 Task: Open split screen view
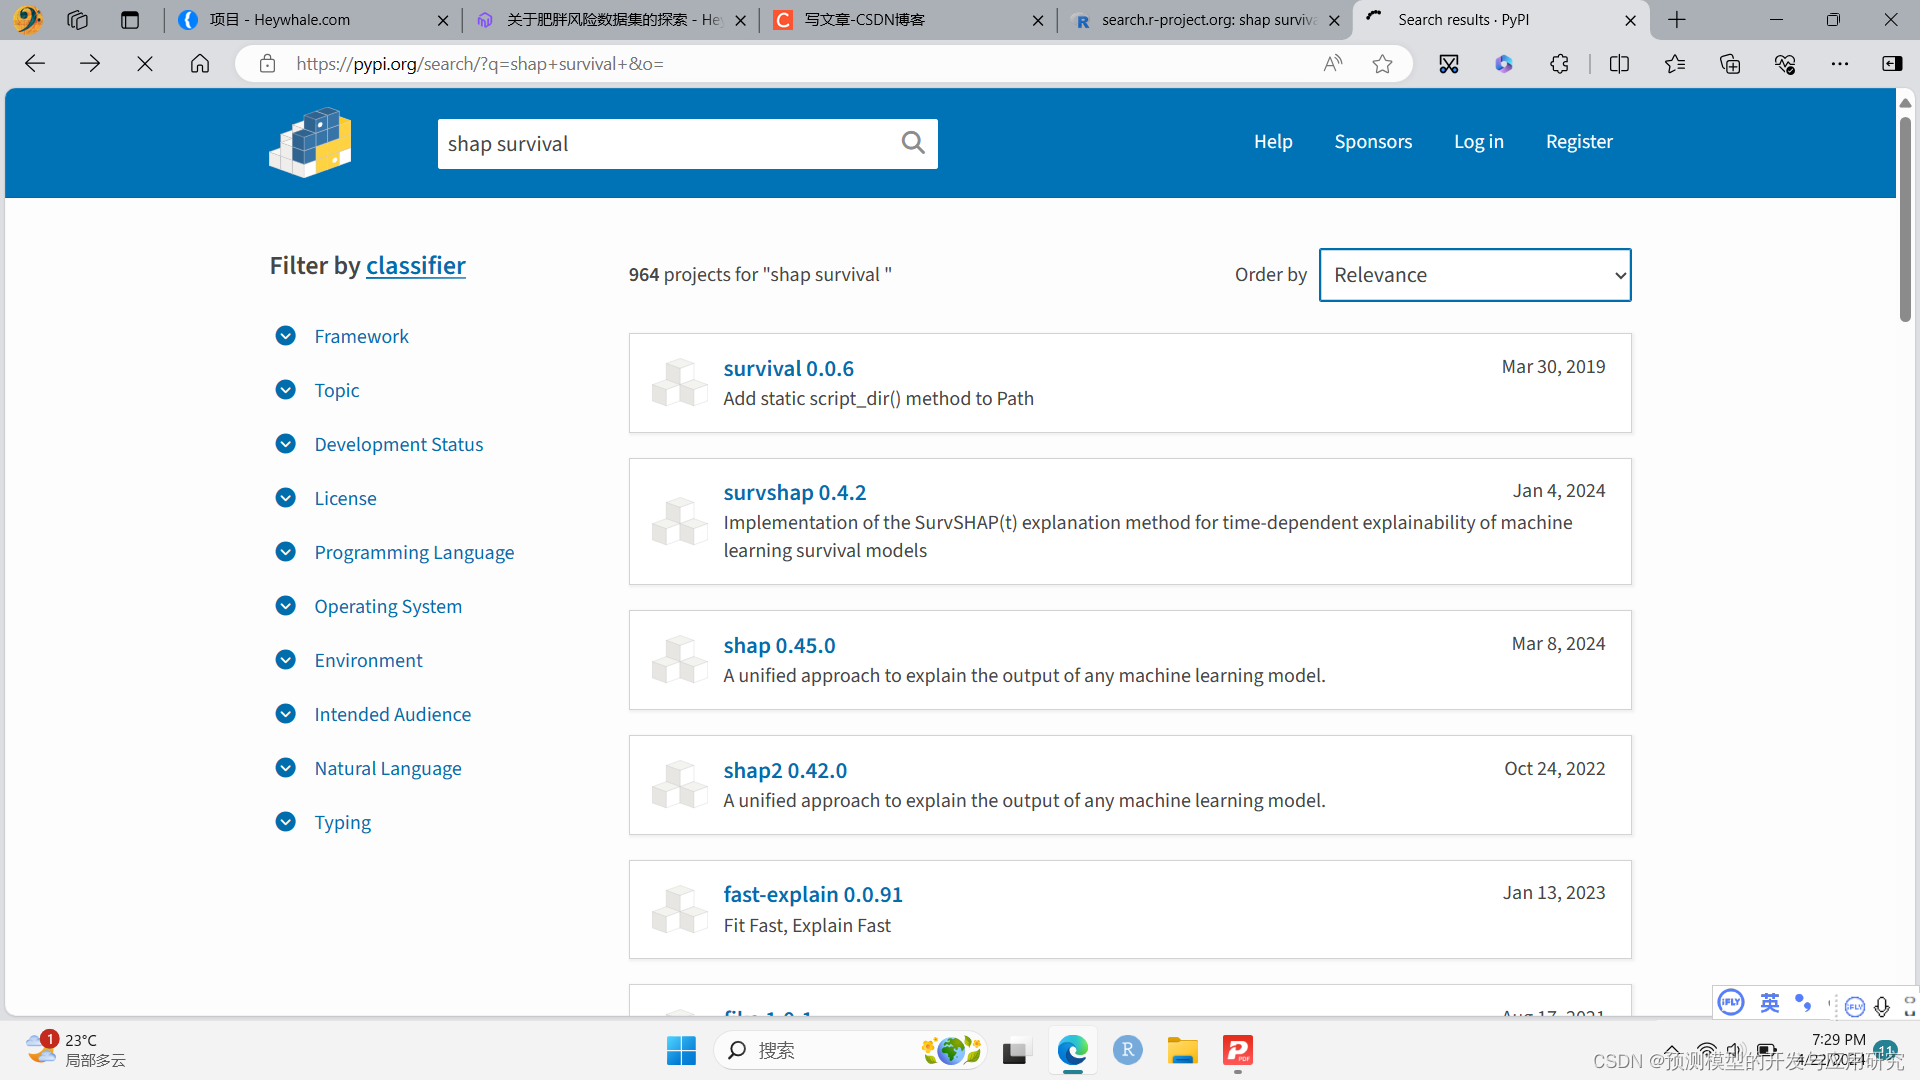(1619, 64)
